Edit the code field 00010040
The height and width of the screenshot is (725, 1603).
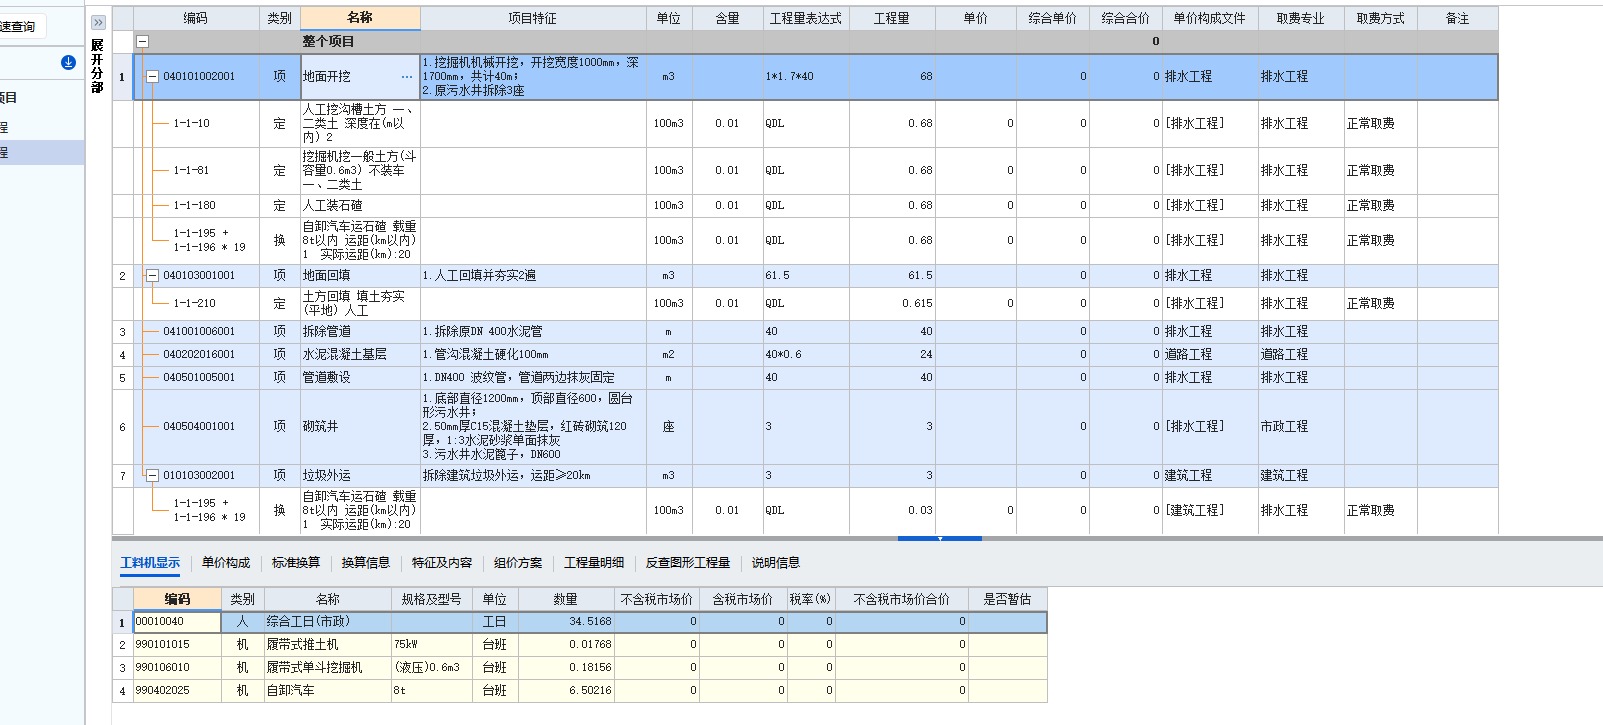click(177, 622)
